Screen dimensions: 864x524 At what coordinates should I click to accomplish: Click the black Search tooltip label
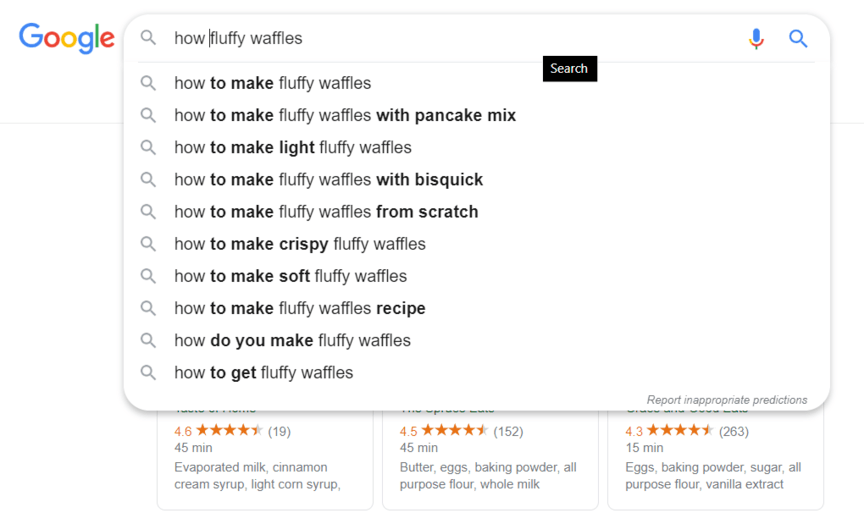(569, 69)
